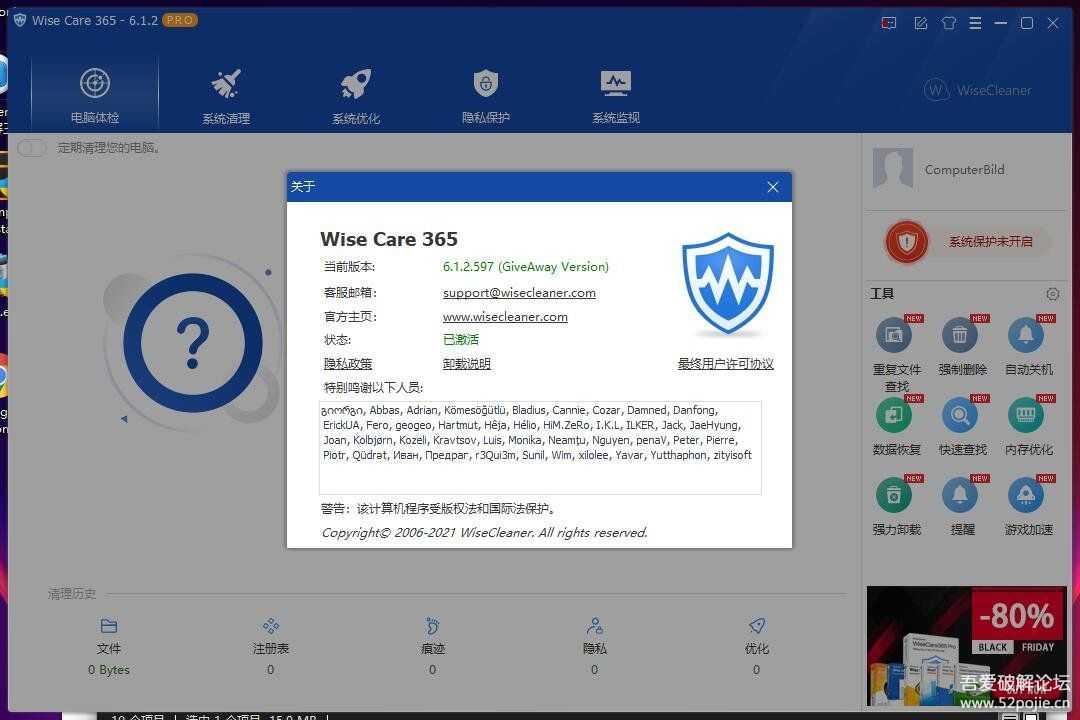Open the hamburger main menu
This screenshot has height=720, width=1080.
(975, 22)
